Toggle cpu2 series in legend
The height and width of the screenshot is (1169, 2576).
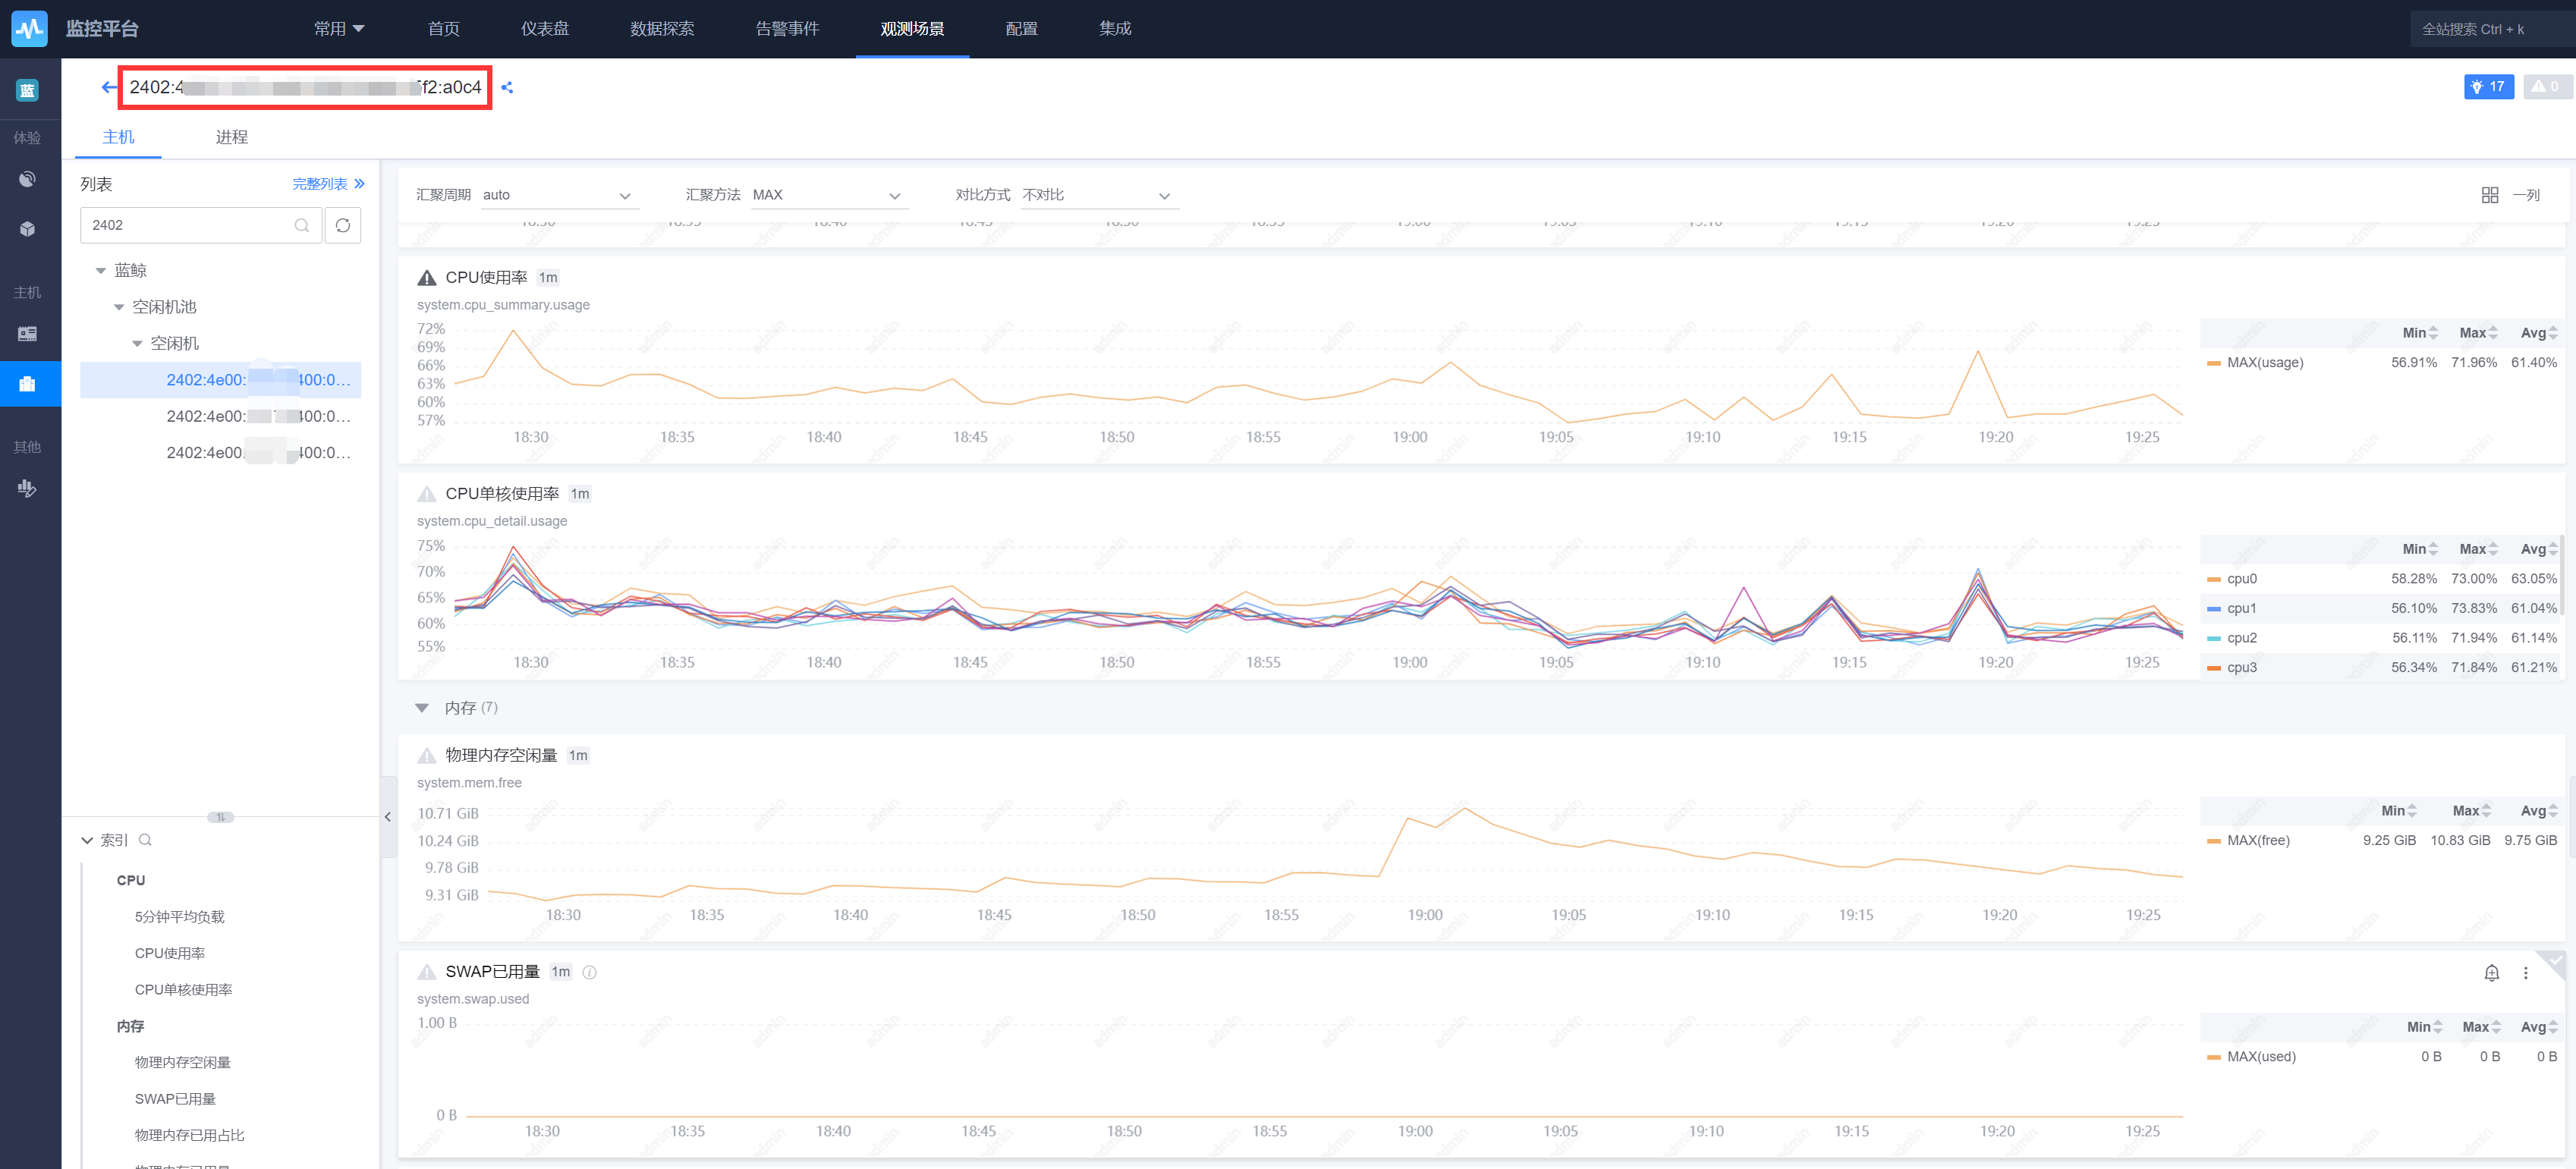tap(2241, 638)
